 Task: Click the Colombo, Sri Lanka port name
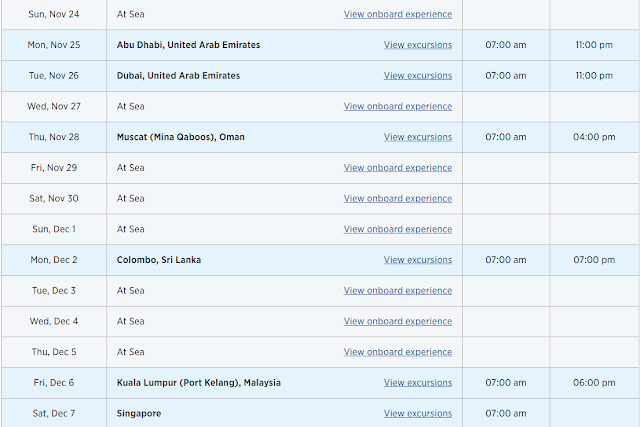tap(159, 260)
